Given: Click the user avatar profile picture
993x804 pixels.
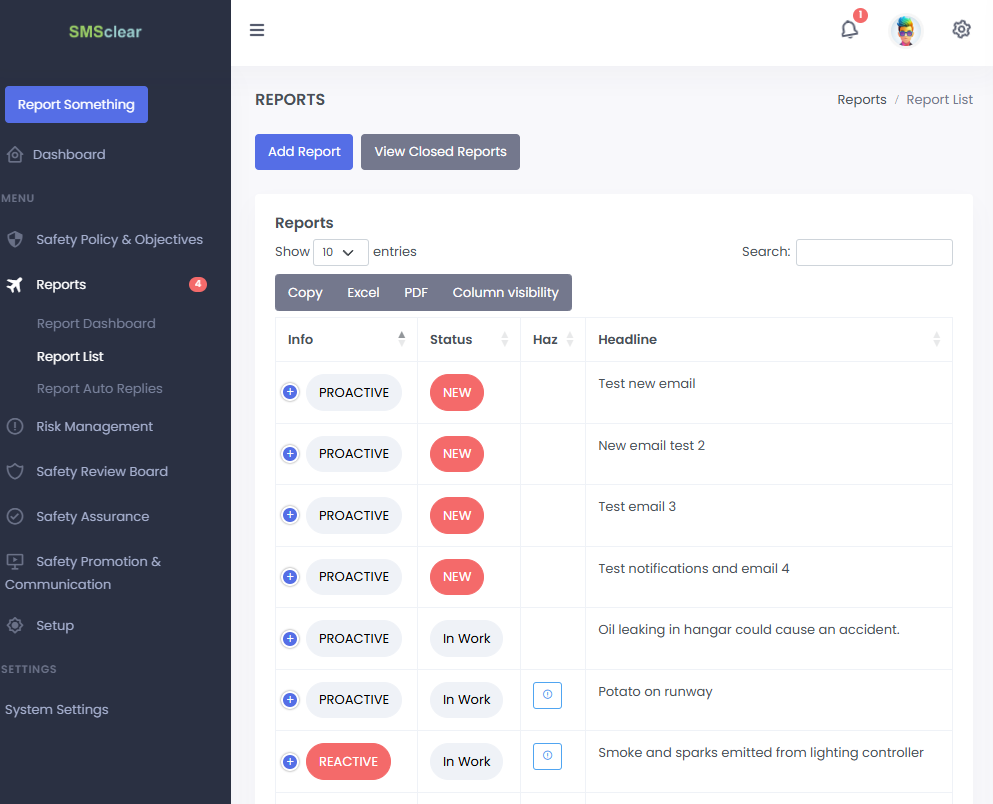Looking at the screenshot, I should click(x=905, y=30).
